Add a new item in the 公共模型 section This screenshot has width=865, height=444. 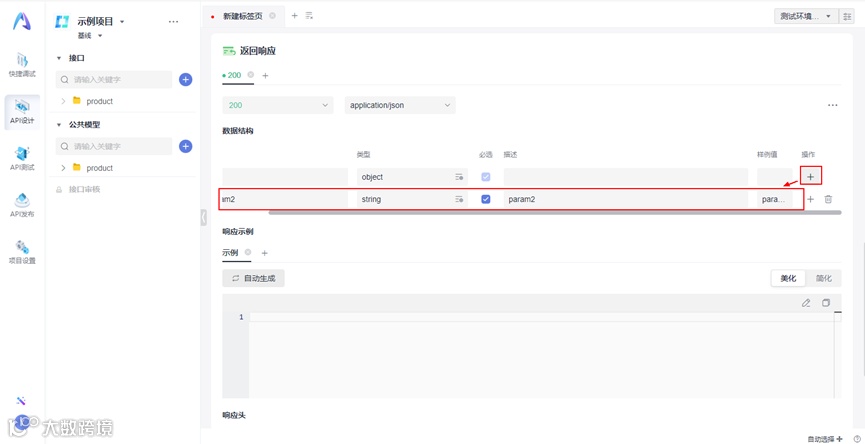[186, 146]
